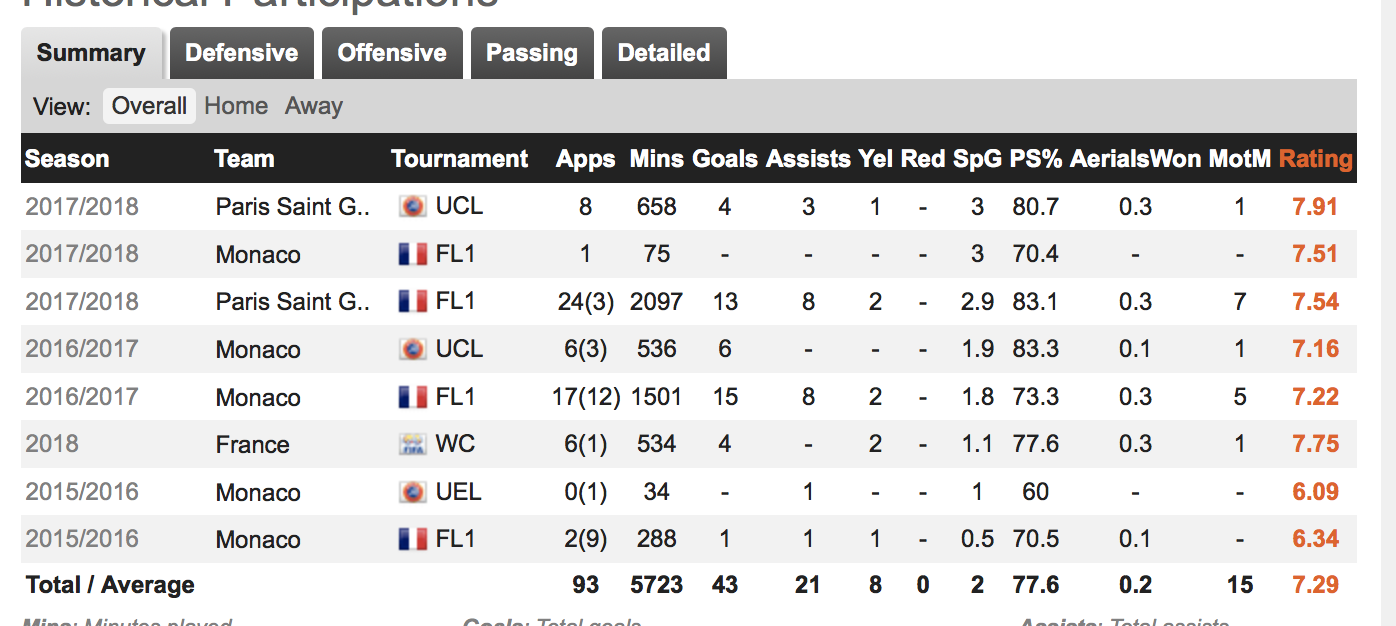This screenshot has width=1396, height=626.
Task: Click the French flag in Monaco 2017/2018 row
Action: [x=412, y=254]
